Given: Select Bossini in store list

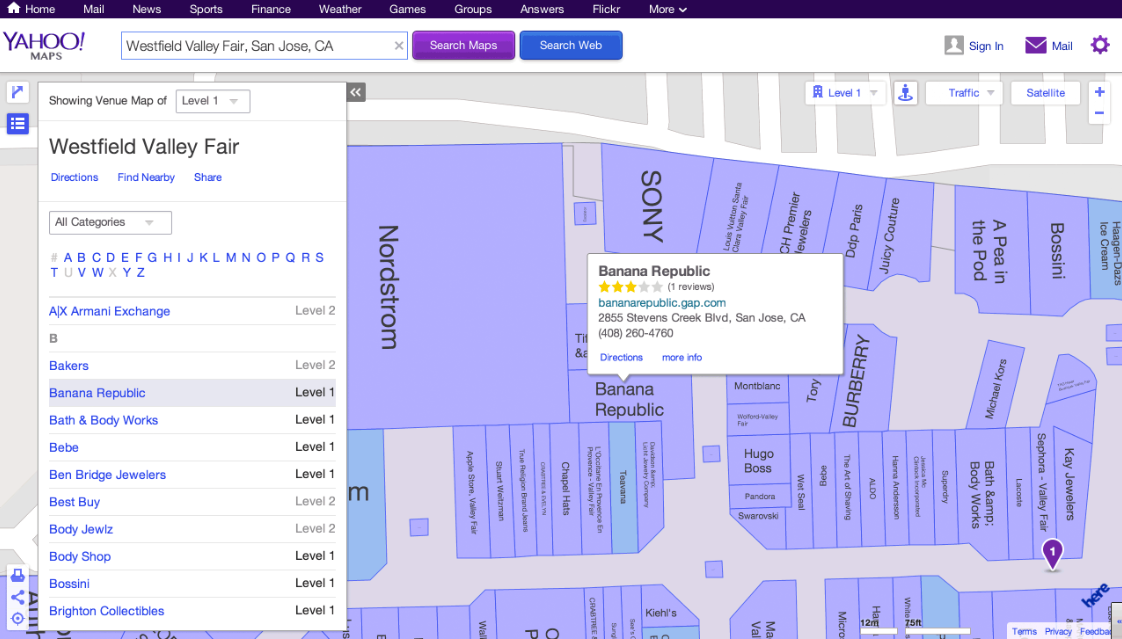Looking at the screenshot, I should point(69,583).
